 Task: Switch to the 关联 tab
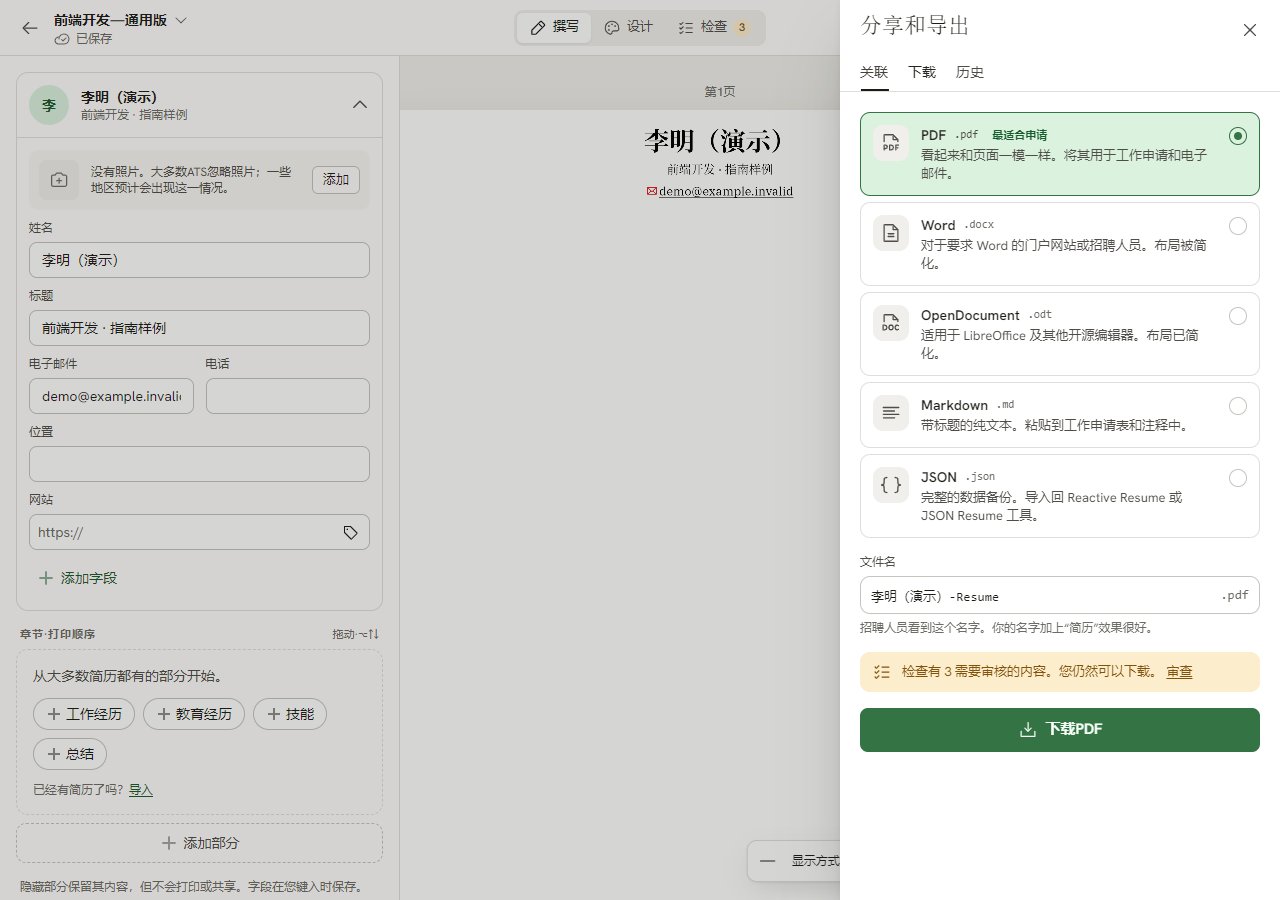pos(874,72)
